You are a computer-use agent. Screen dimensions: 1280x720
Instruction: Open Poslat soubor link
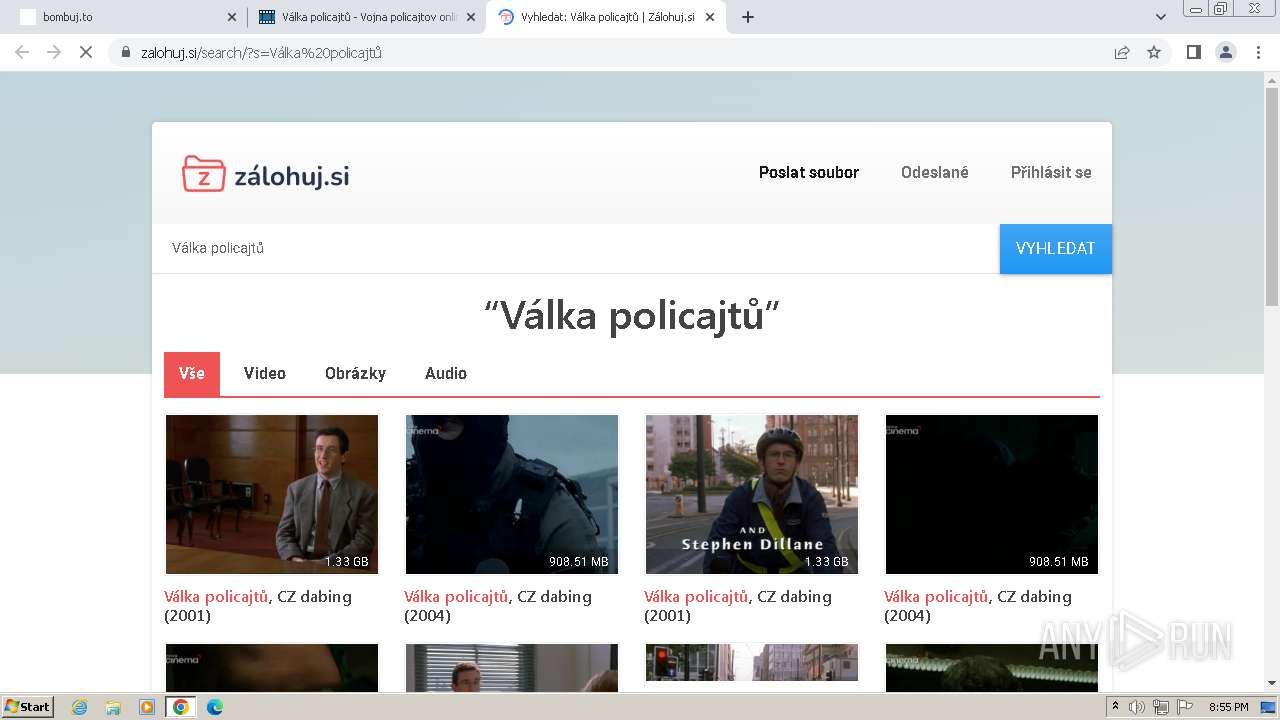[x=809, y=172]
